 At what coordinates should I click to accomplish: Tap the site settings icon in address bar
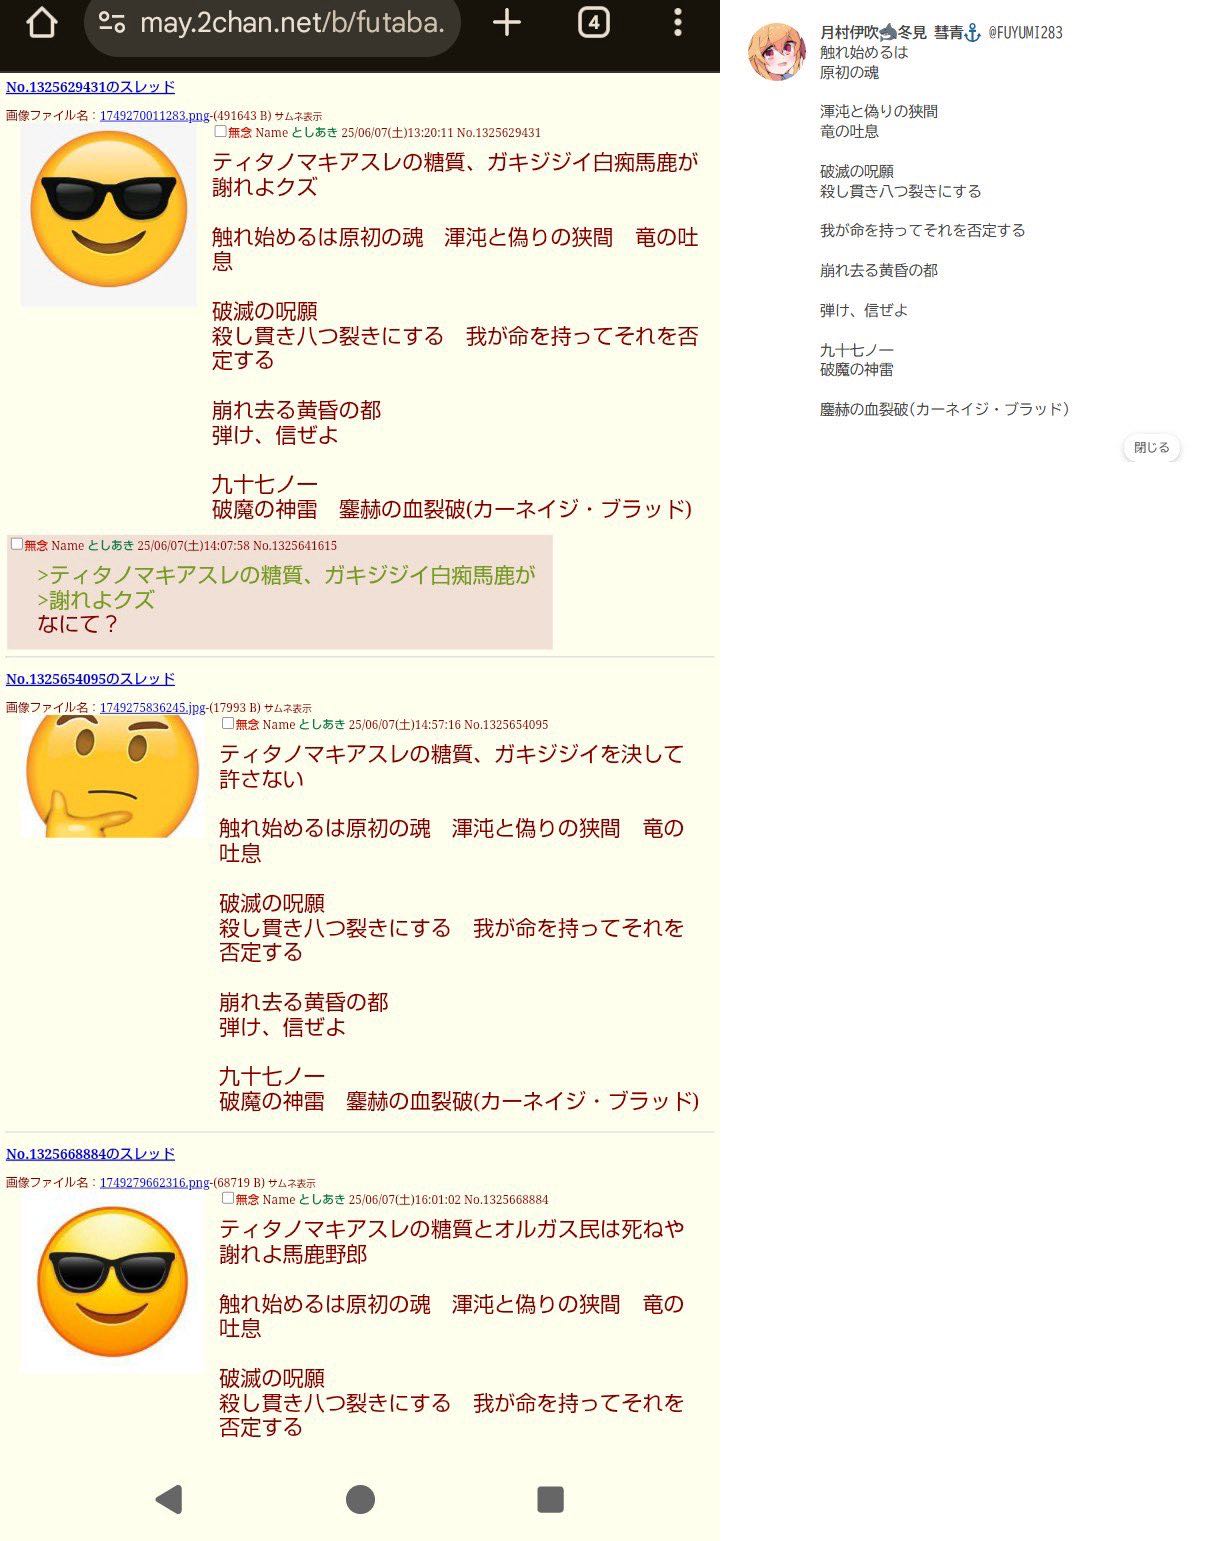112,22
